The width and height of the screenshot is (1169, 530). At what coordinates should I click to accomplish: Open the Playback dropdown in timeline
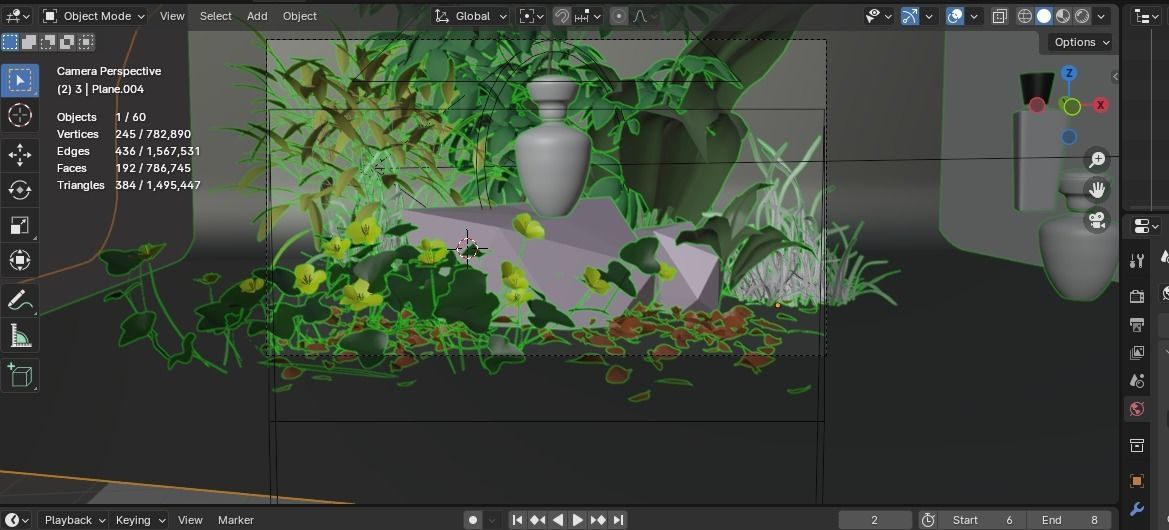(73, 520)
